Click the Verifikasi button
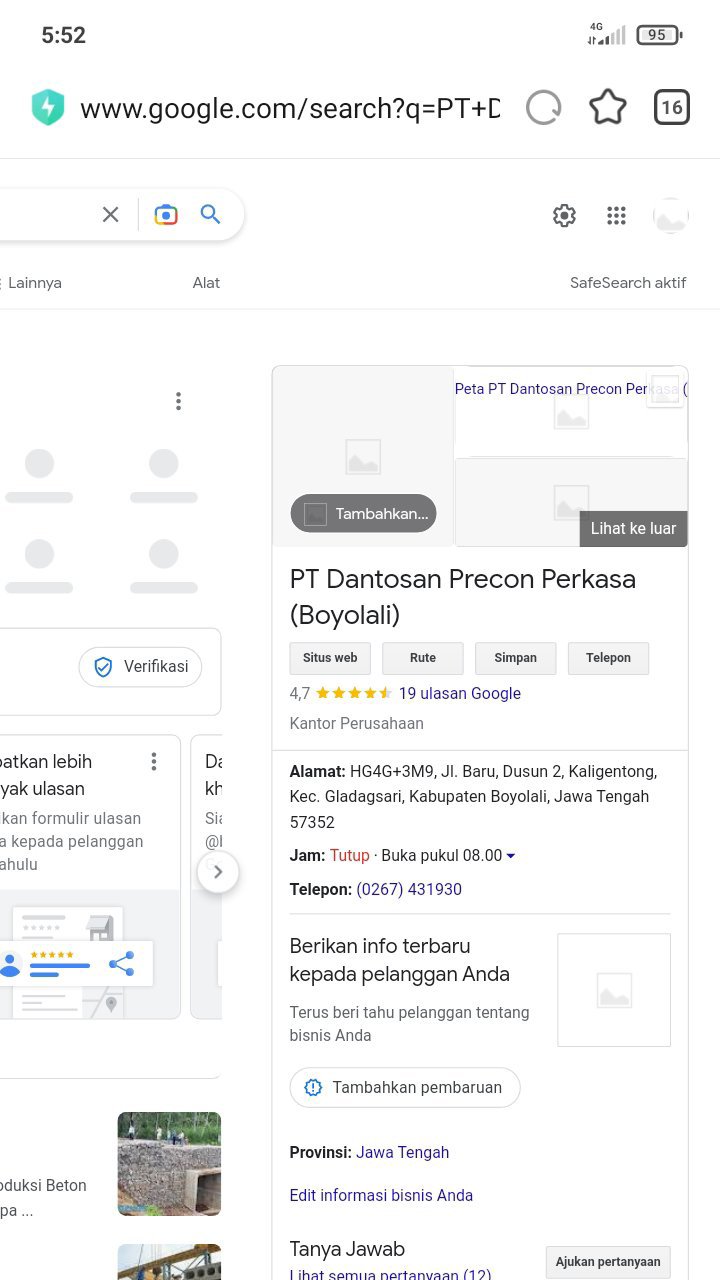Image resolution: width=720 pixels, height=1280 pixels. pyautogui.click(x=140, y=667)
